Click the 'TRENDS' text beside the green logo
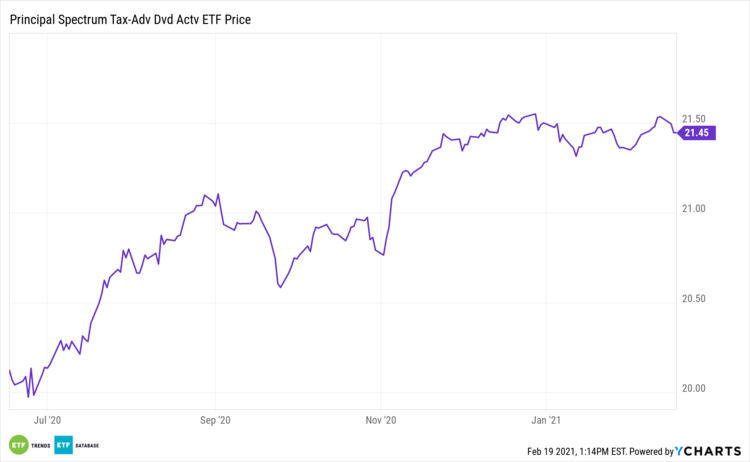 [x=40, y=444]
